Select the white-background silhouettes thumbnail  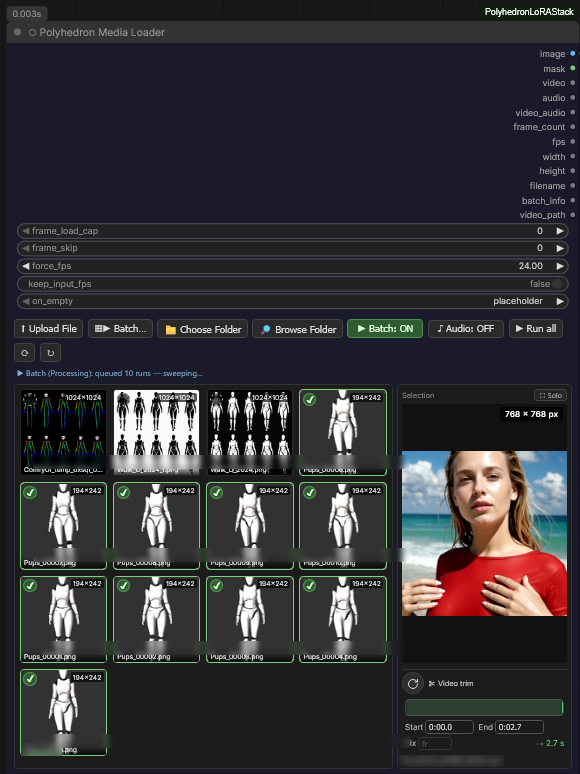(156, 432)
